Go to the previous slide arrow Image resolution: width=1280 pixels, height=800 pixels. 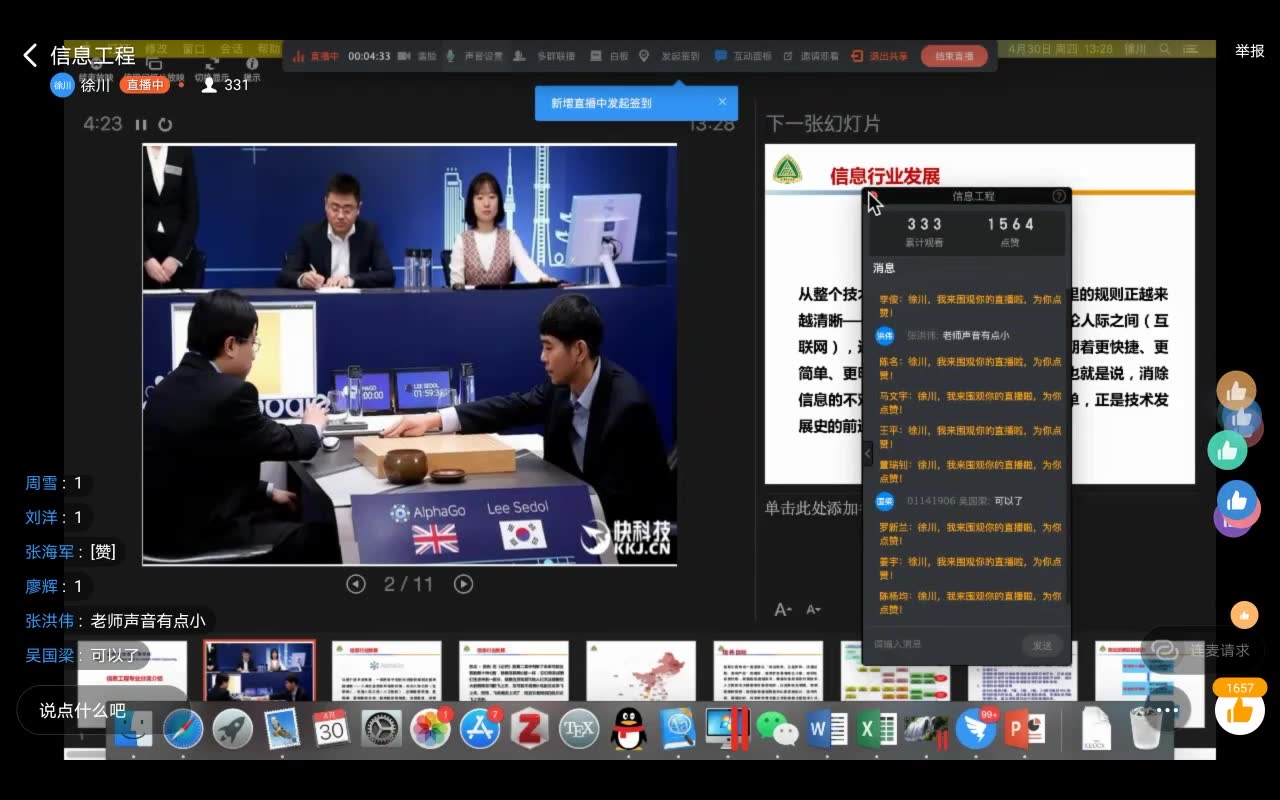356,584
